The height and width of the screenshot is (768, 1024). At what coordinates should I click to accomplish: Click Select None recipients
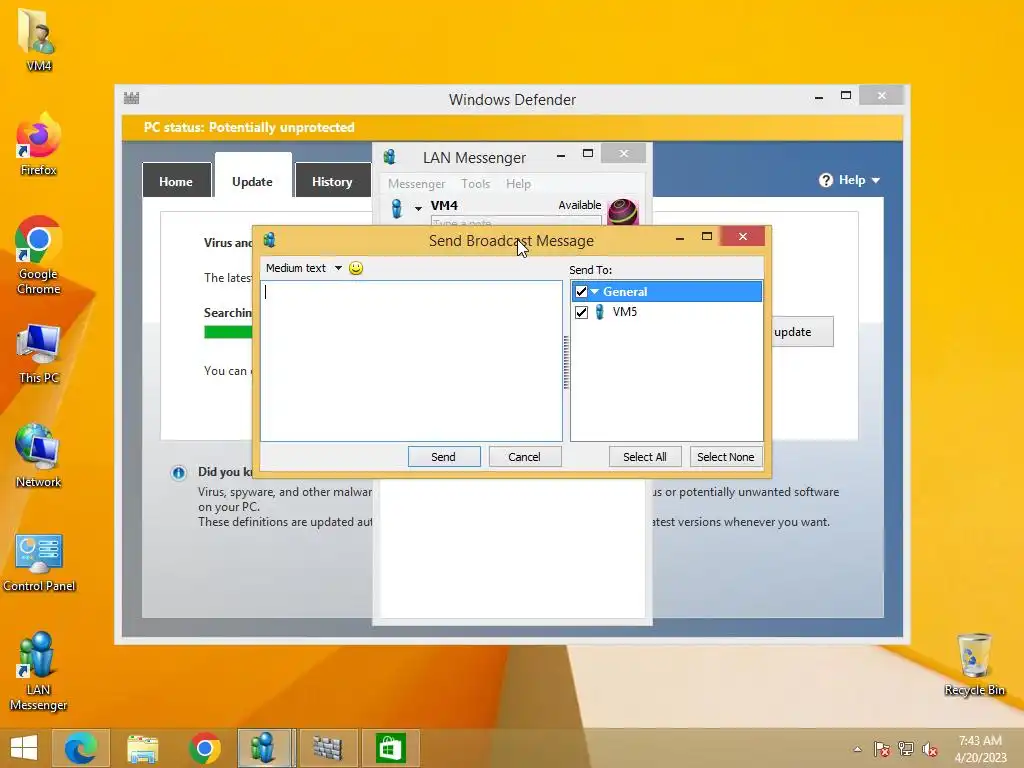pyautogui.click(x=726, y=457)
